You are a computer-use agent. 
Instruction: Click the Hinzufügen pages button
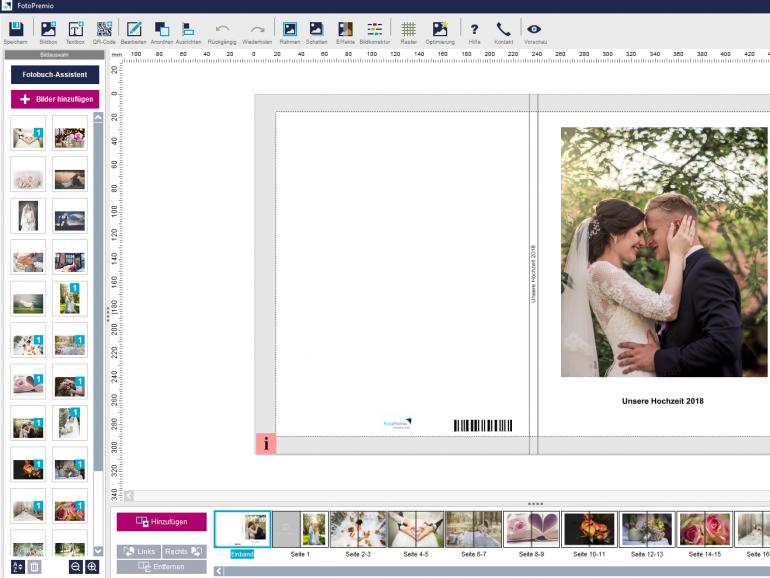pos(162,522)
